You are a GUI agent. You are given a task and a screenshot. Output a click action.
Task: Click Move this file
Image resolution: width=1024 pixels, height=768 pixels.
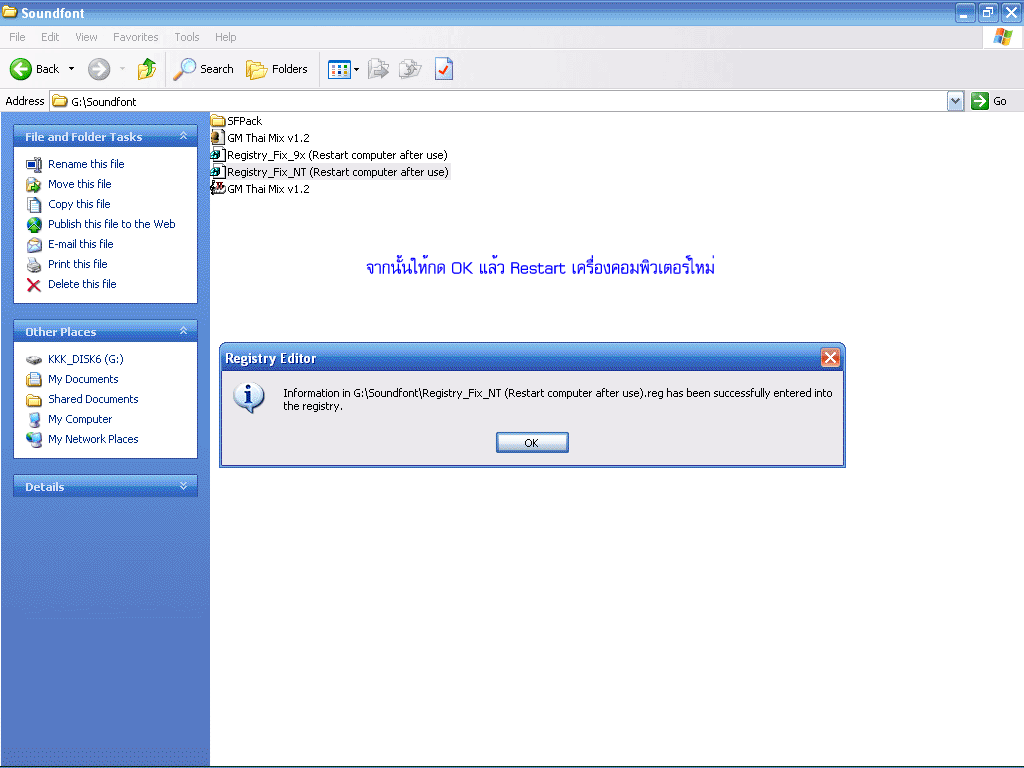80,184
